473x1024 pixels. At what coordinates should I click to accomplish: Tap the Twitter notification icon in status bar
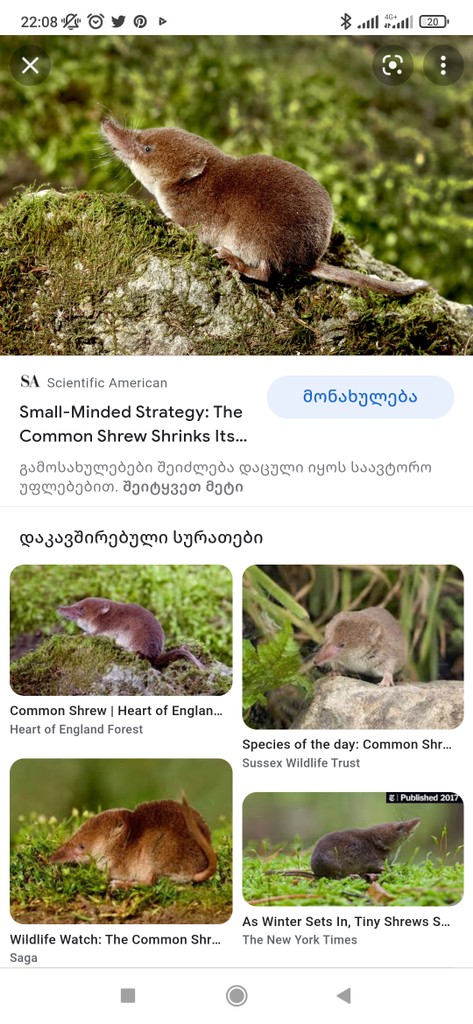[118, 22]
